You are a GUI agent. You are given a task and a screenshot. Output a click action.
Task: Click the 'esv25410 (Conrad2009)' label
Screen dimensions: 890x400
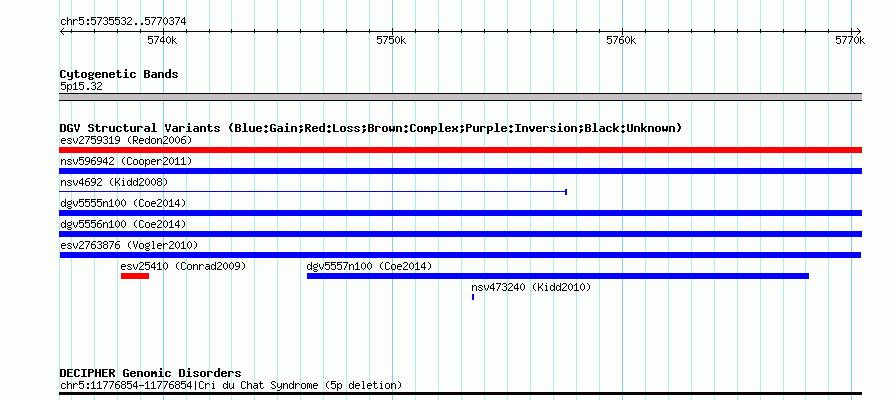pyautogui.click(x=183, y=266)
